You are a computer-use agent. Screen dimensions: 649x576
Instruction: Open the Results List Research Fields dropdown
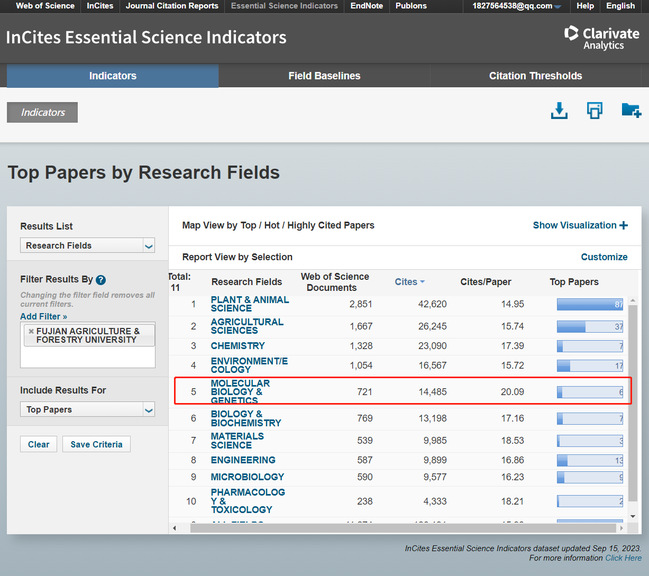coord(88,245)
